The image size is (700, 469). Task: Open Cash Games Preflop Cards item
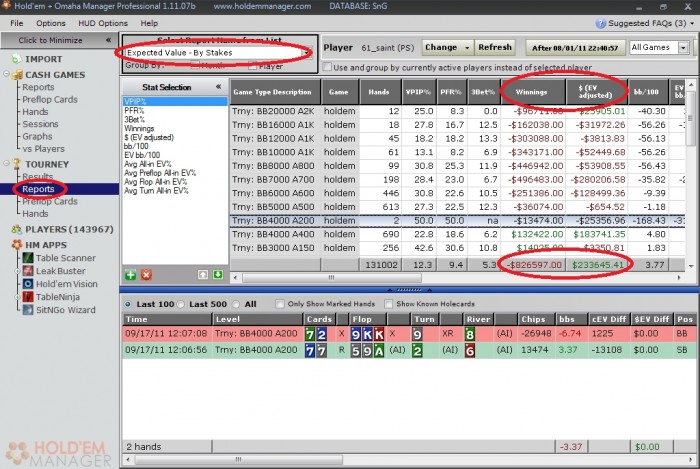50,100
